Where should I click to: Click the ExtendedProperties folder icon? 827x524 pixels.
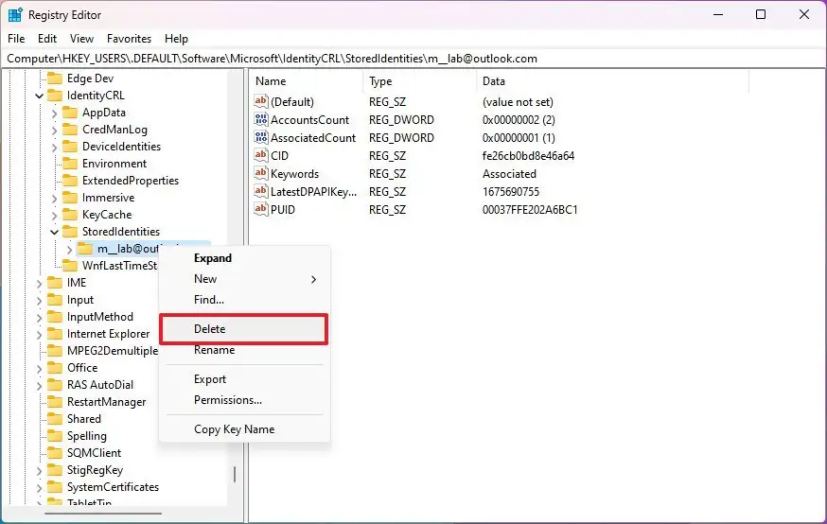70,180
